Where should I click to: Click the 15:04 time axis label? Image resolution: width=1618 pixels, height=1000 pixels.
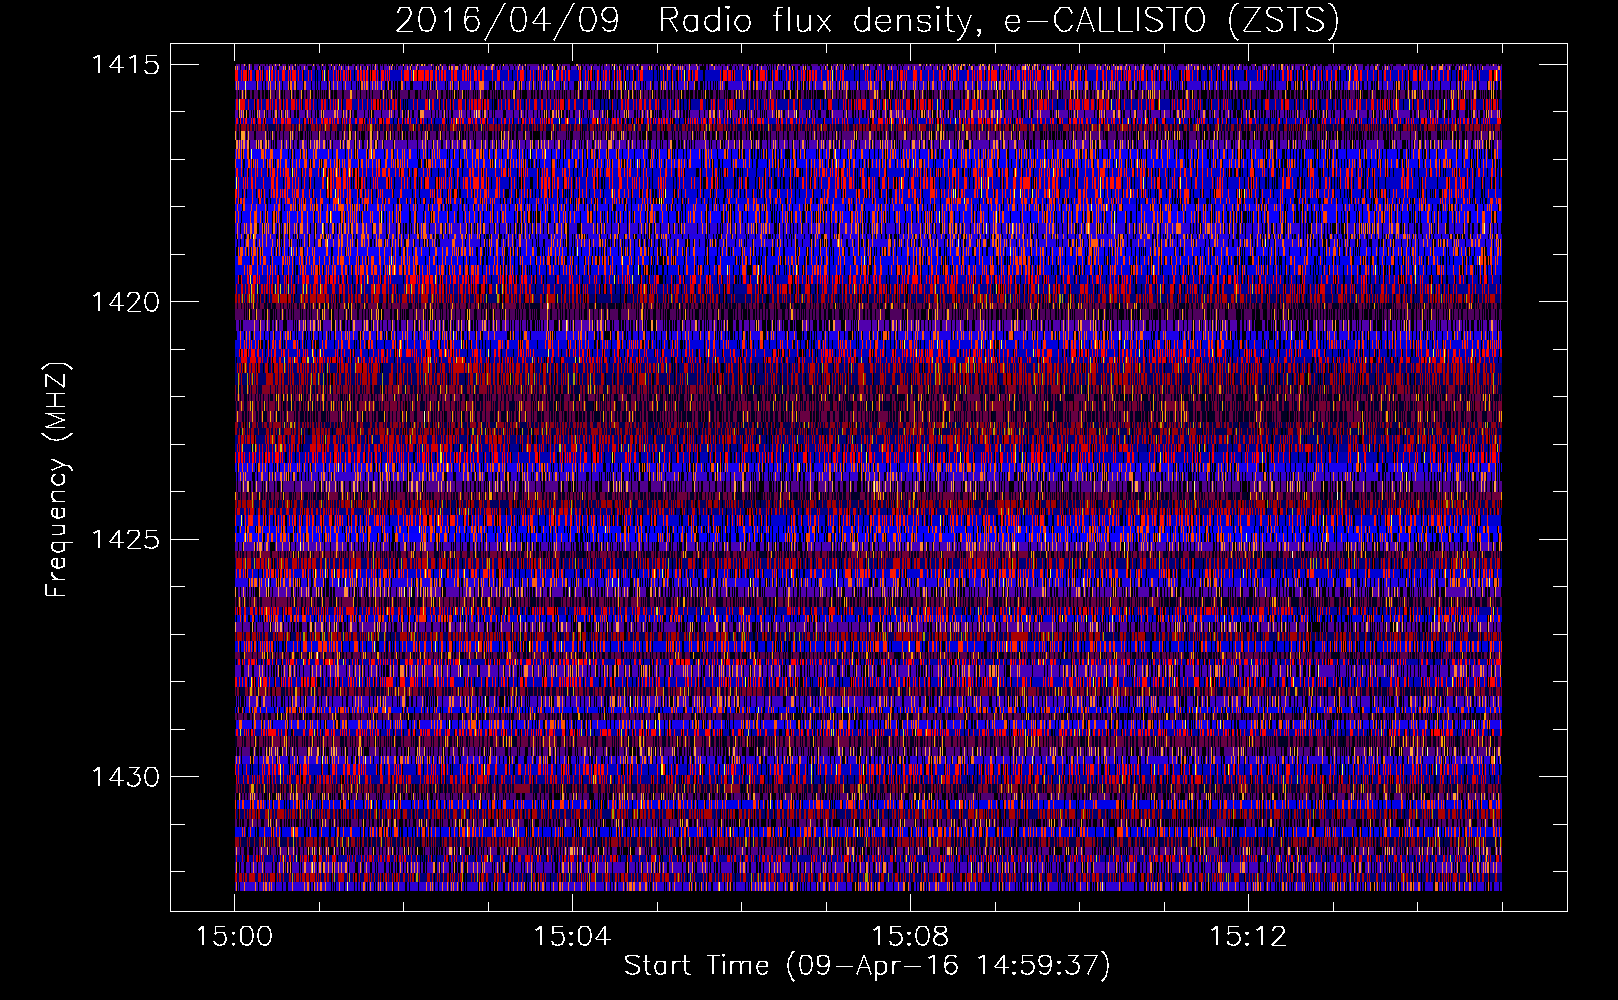pyautogui.click(x=572, y=936)
